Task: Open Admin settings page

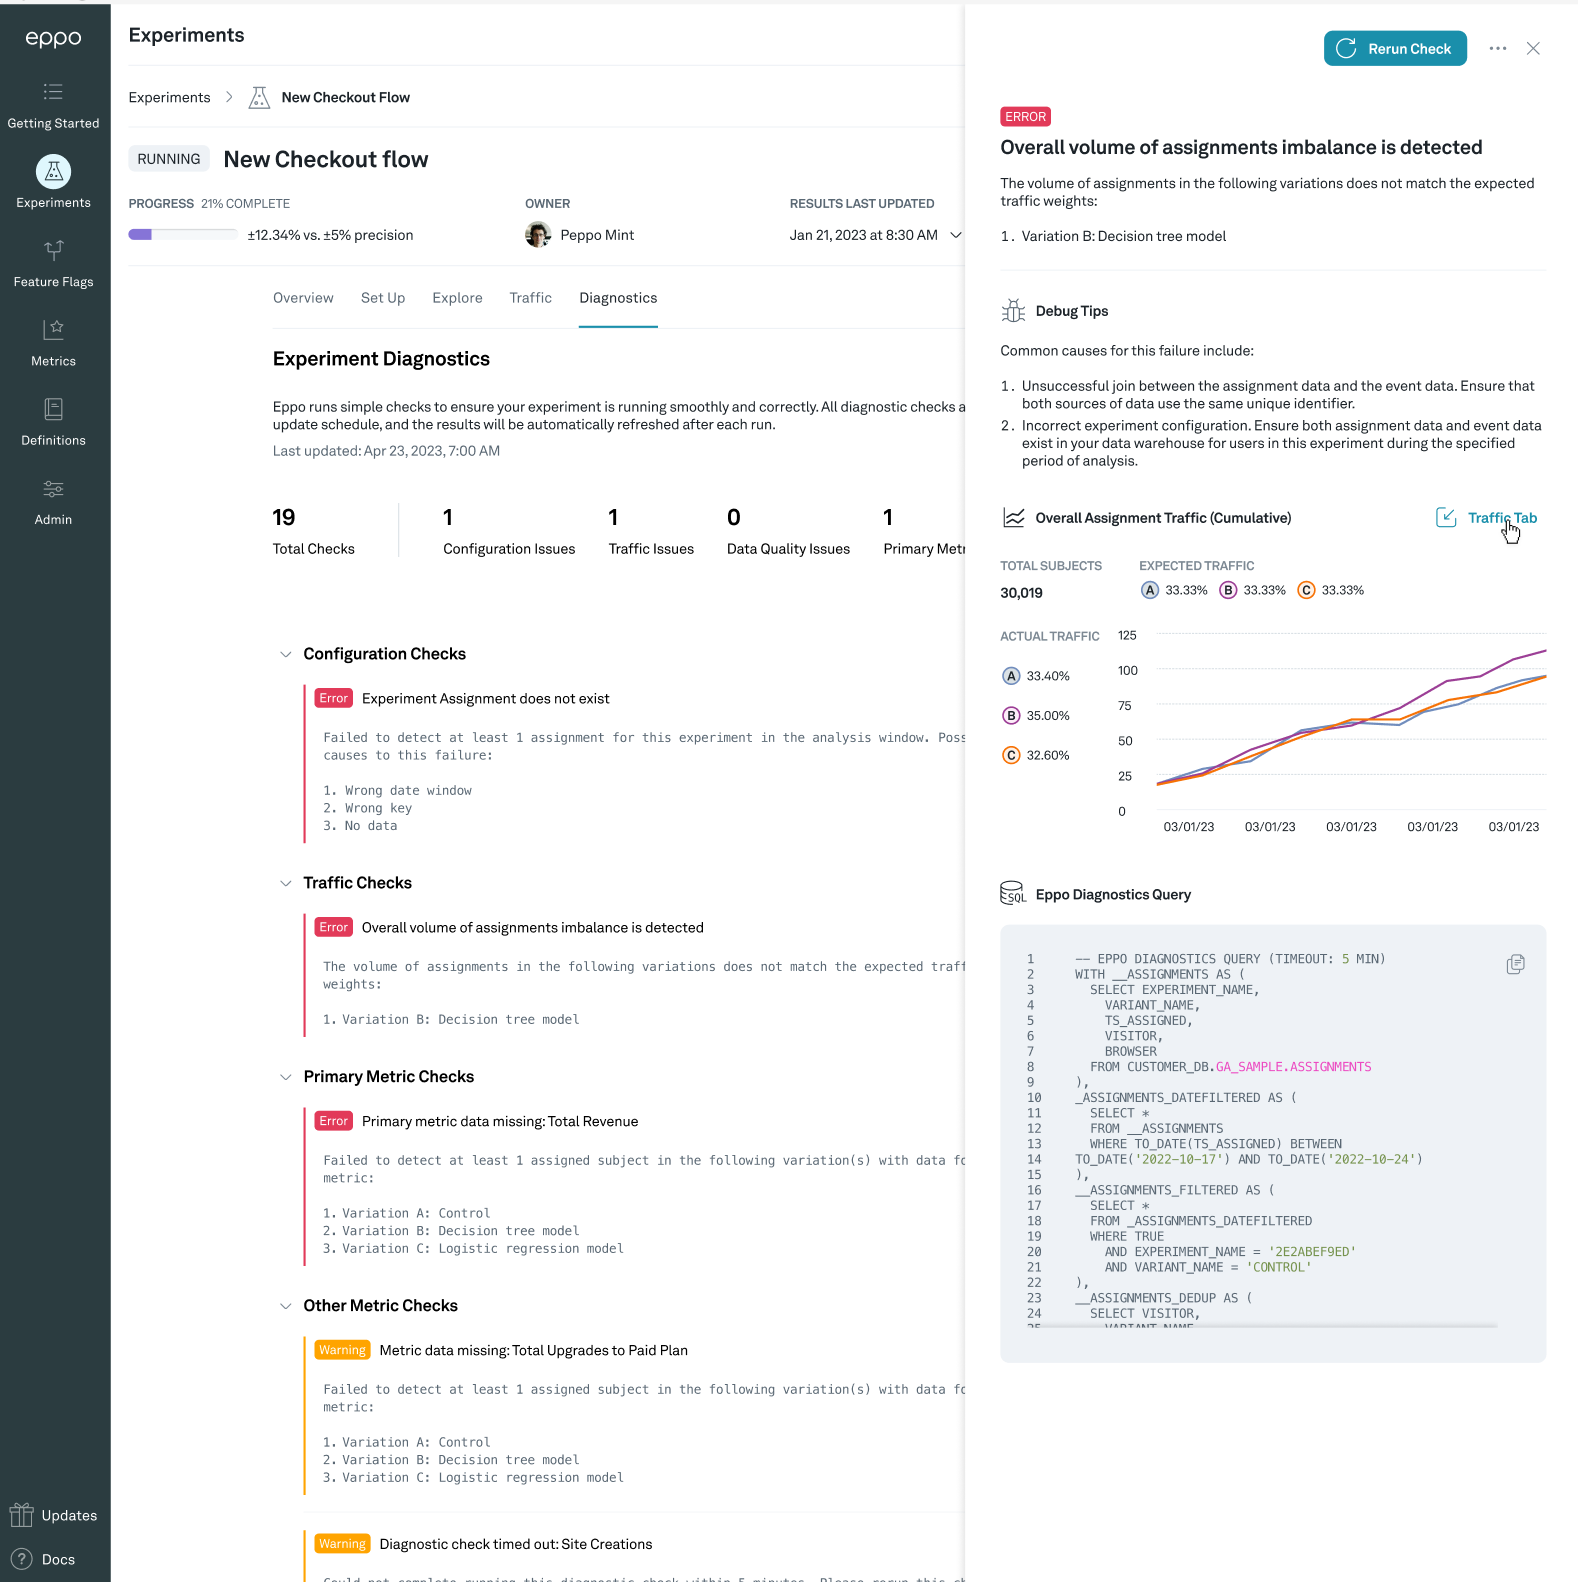Action: tap(54, 502)
